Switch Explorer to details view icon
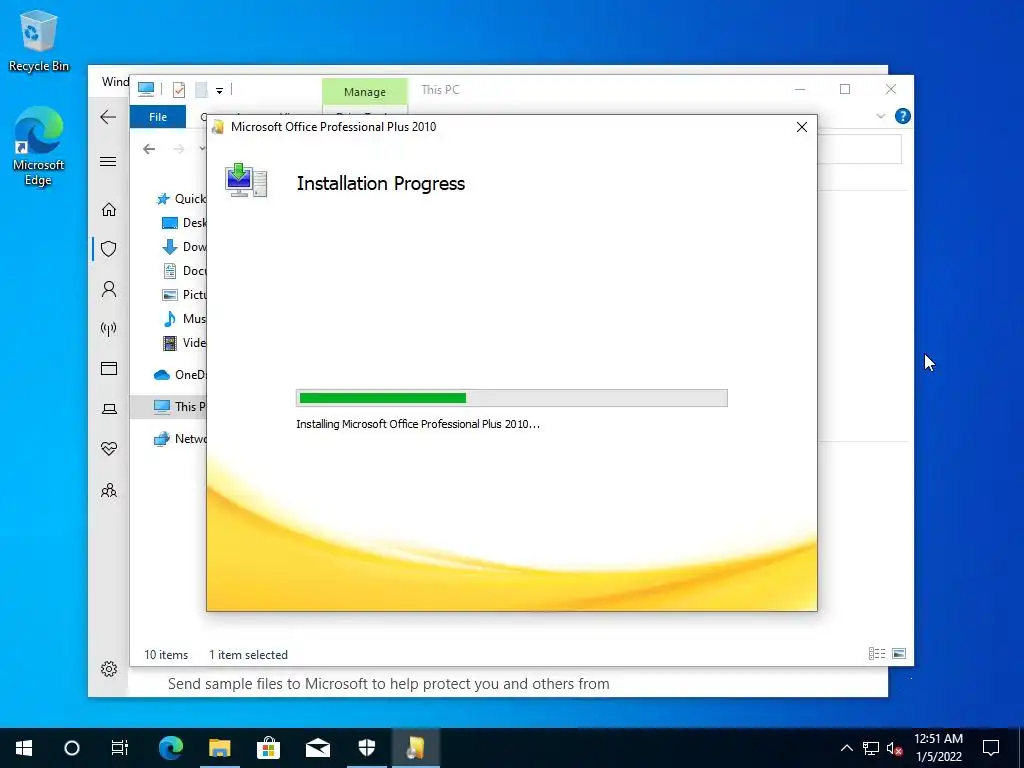 [x=876, y=654]
